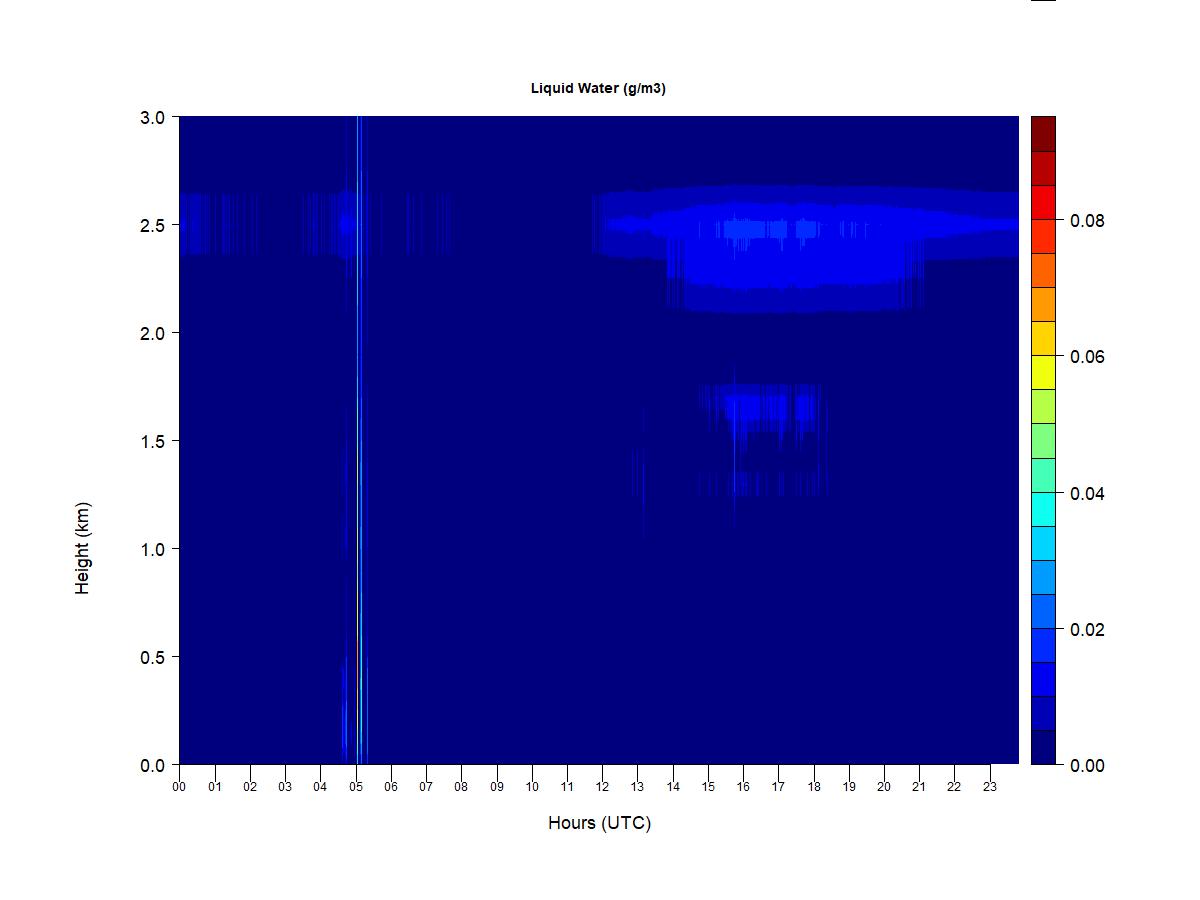
Task: Select the 00 hour tick label
Action: [x=179, y=787]
